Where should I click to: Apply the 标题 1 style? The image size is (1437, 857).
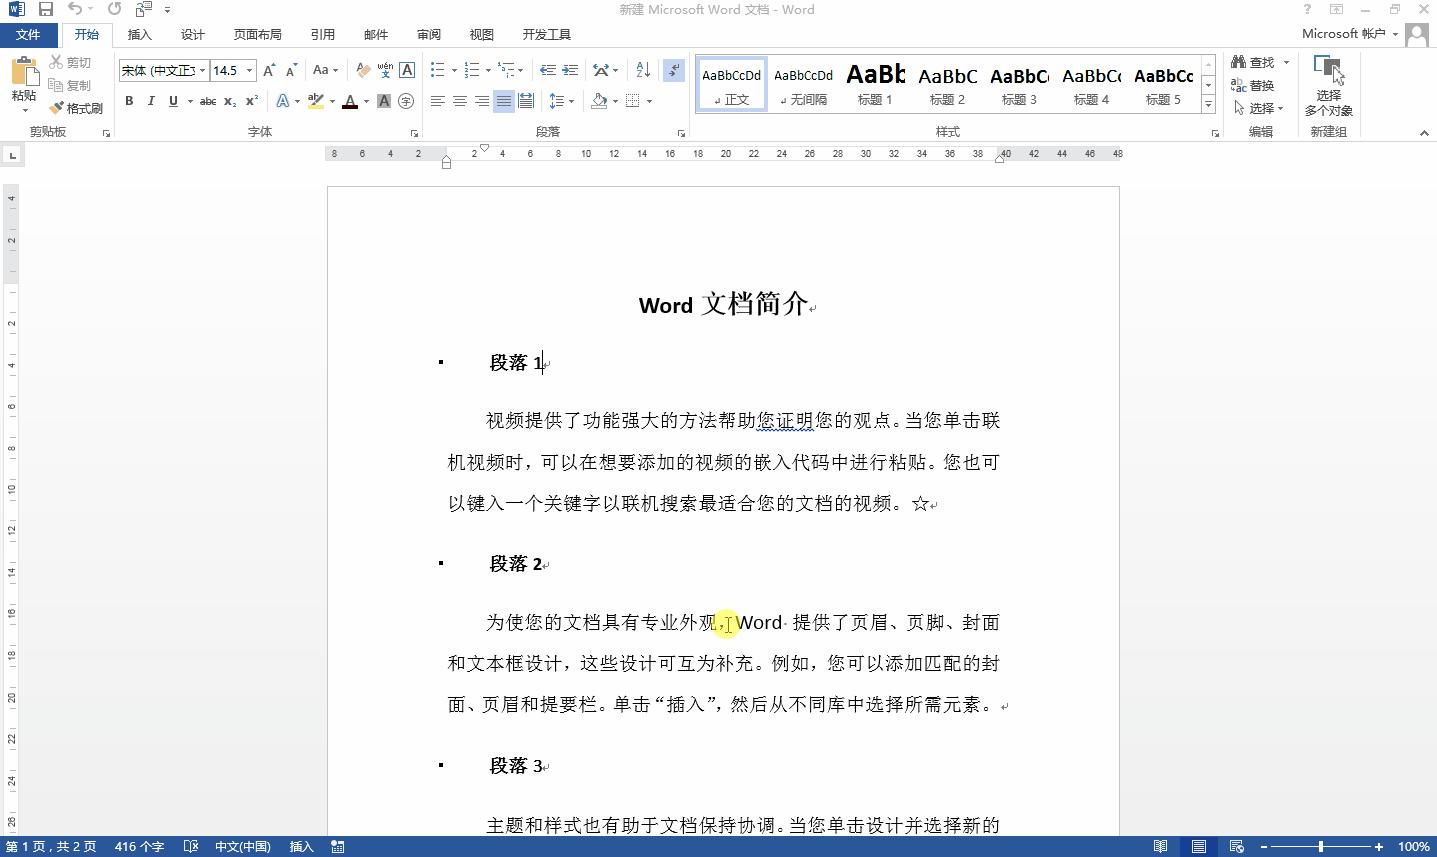(874, 84)
